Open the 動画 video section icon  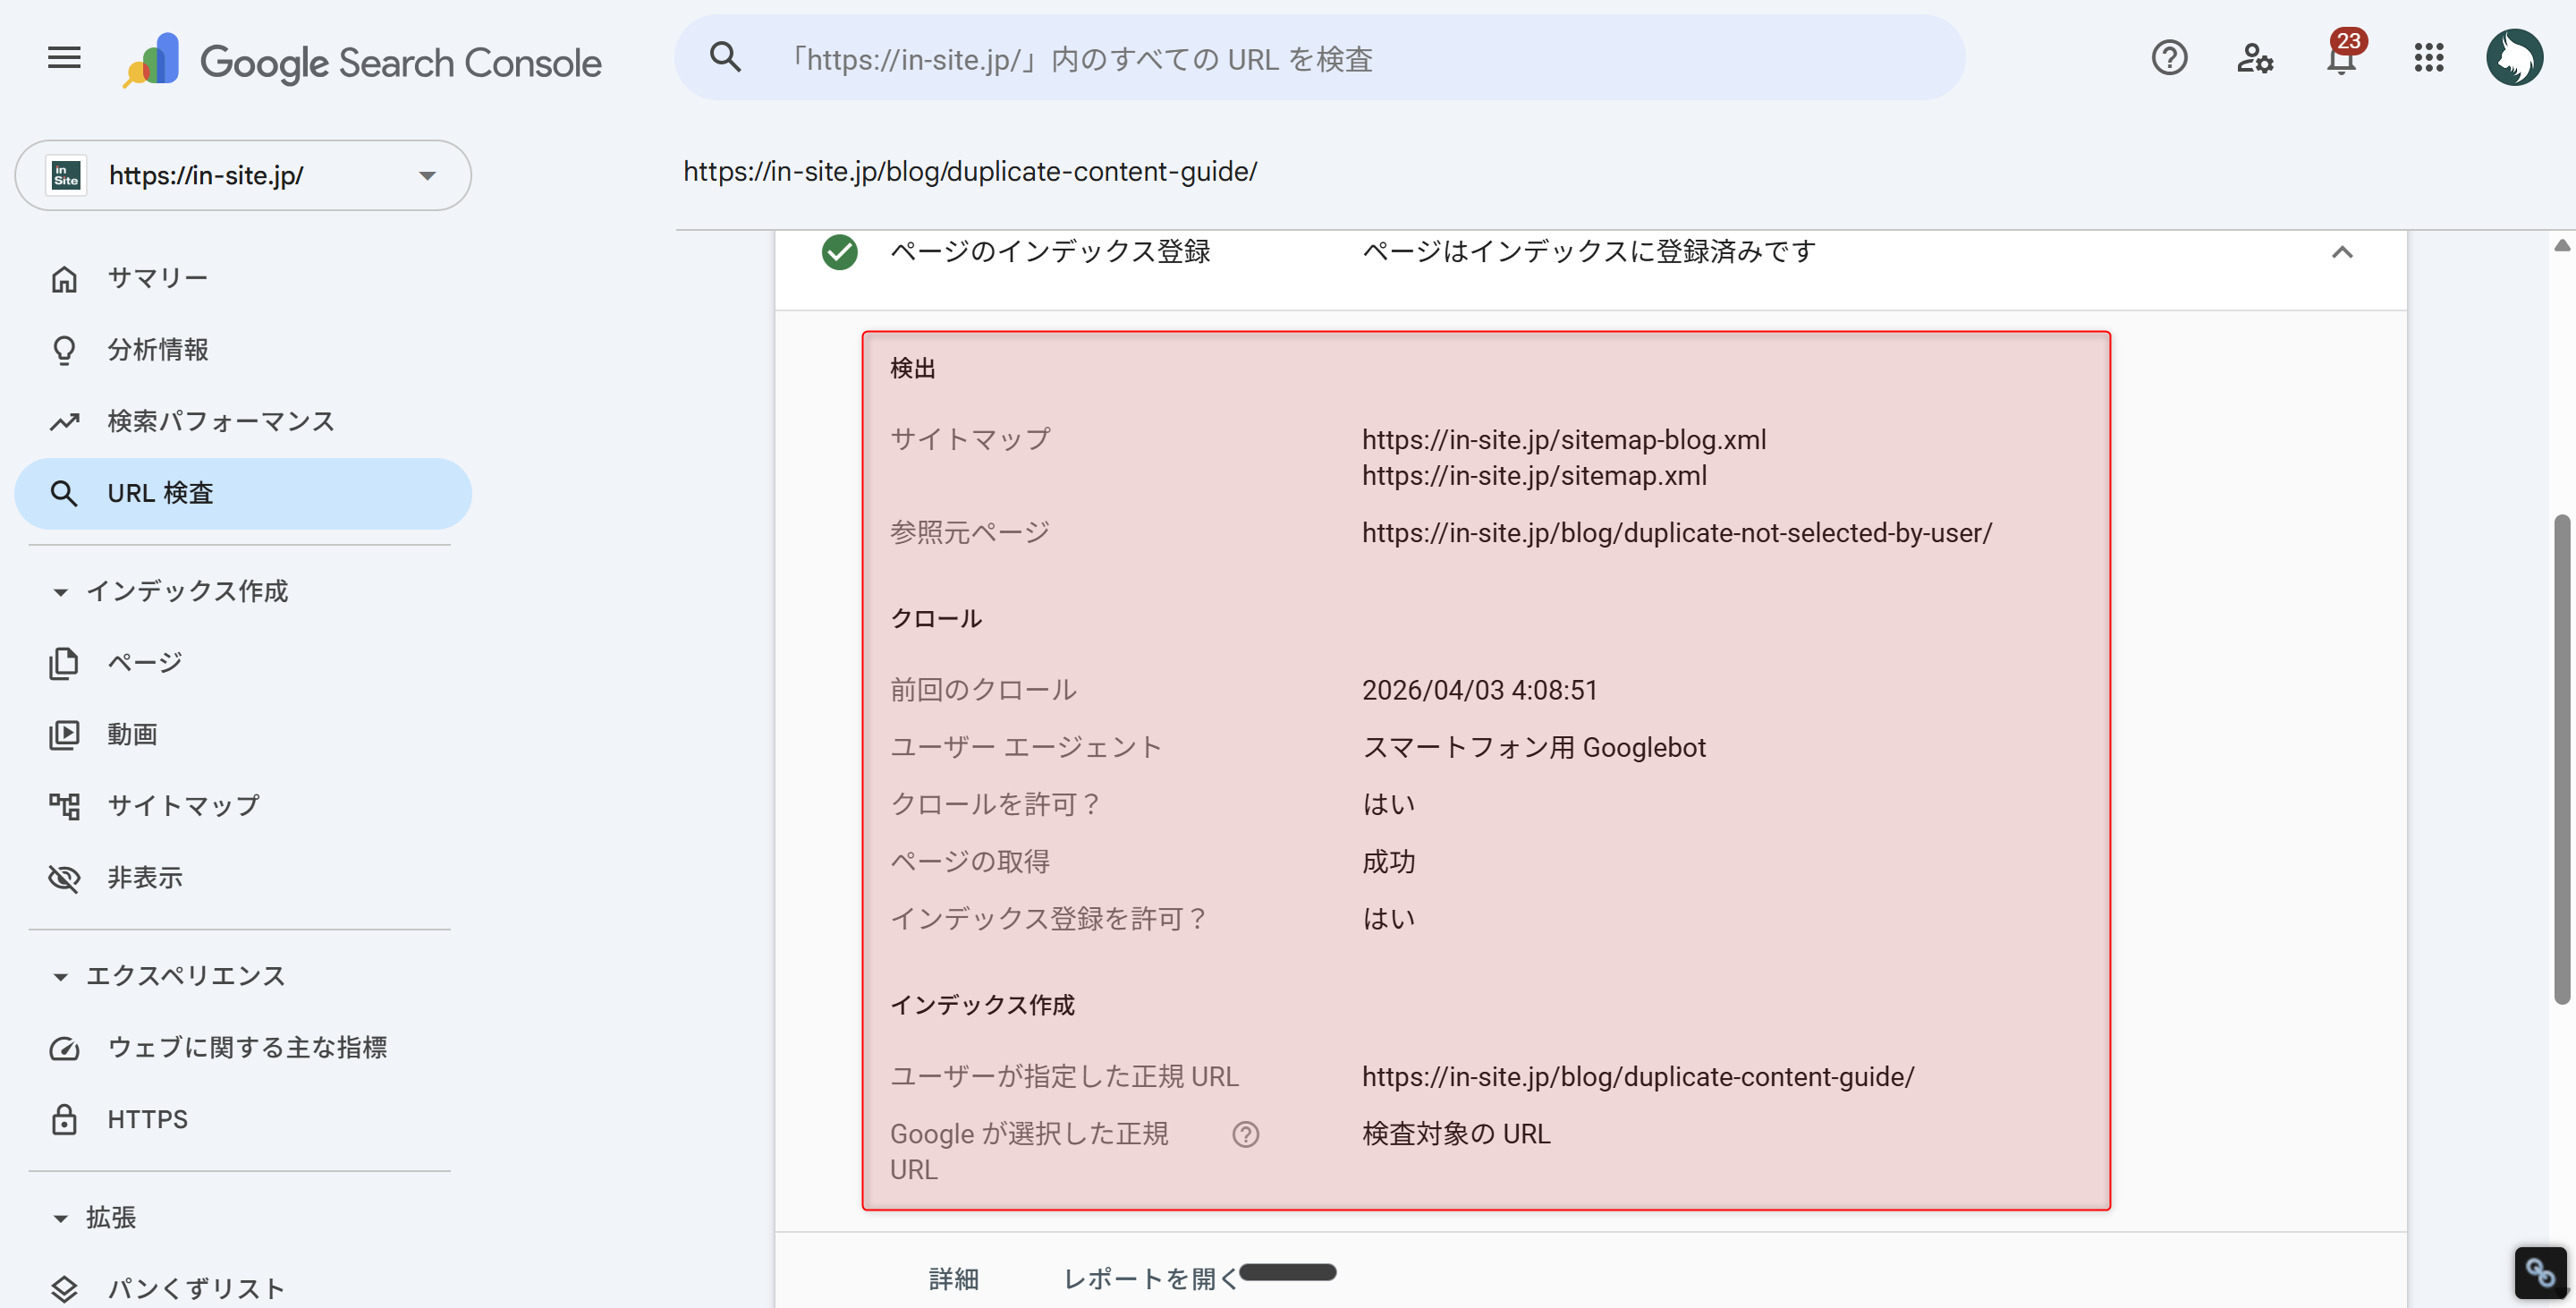pyautogui.click(x=64, y=733)
